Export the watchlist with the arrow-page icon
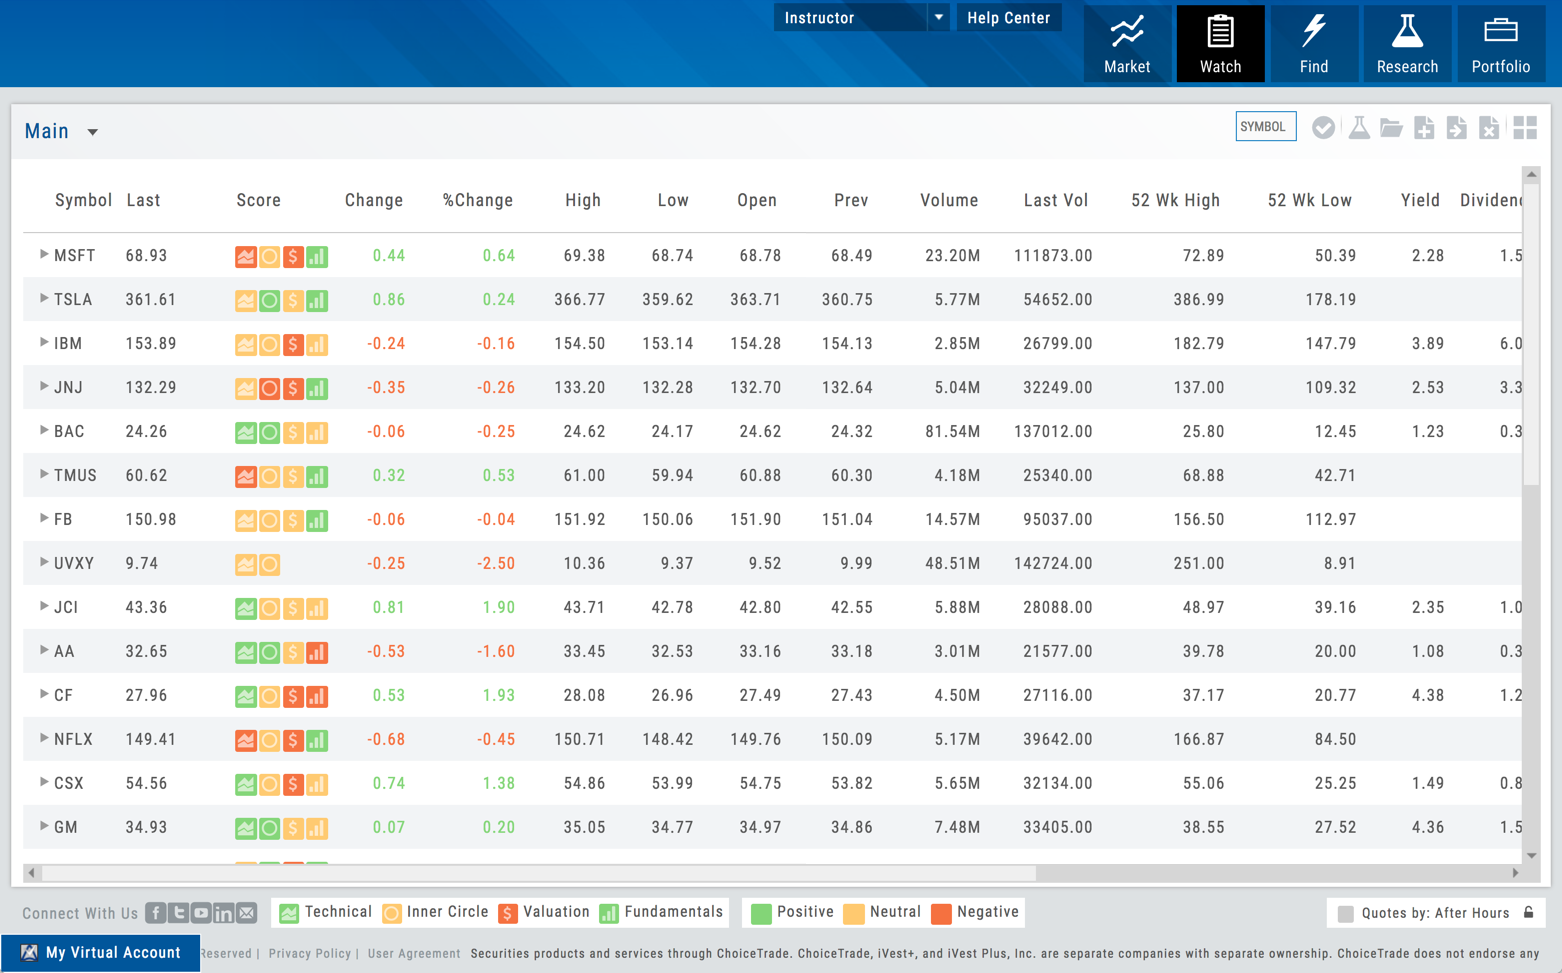The image size is (1562, 973). click(x=1457, y=128)
